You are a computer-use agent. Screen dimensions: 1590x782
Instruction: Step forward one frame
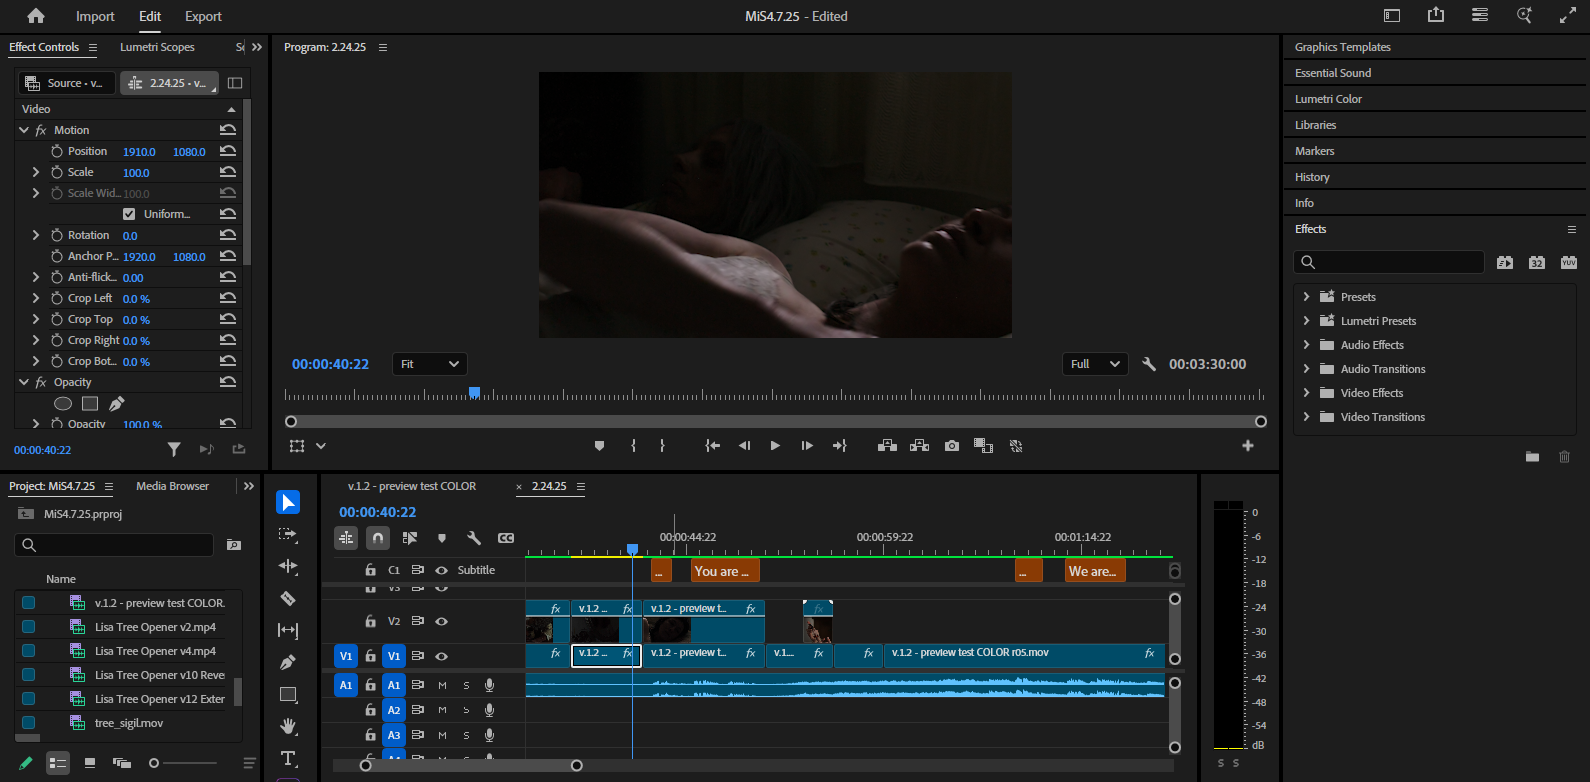(x=807, y=446)
